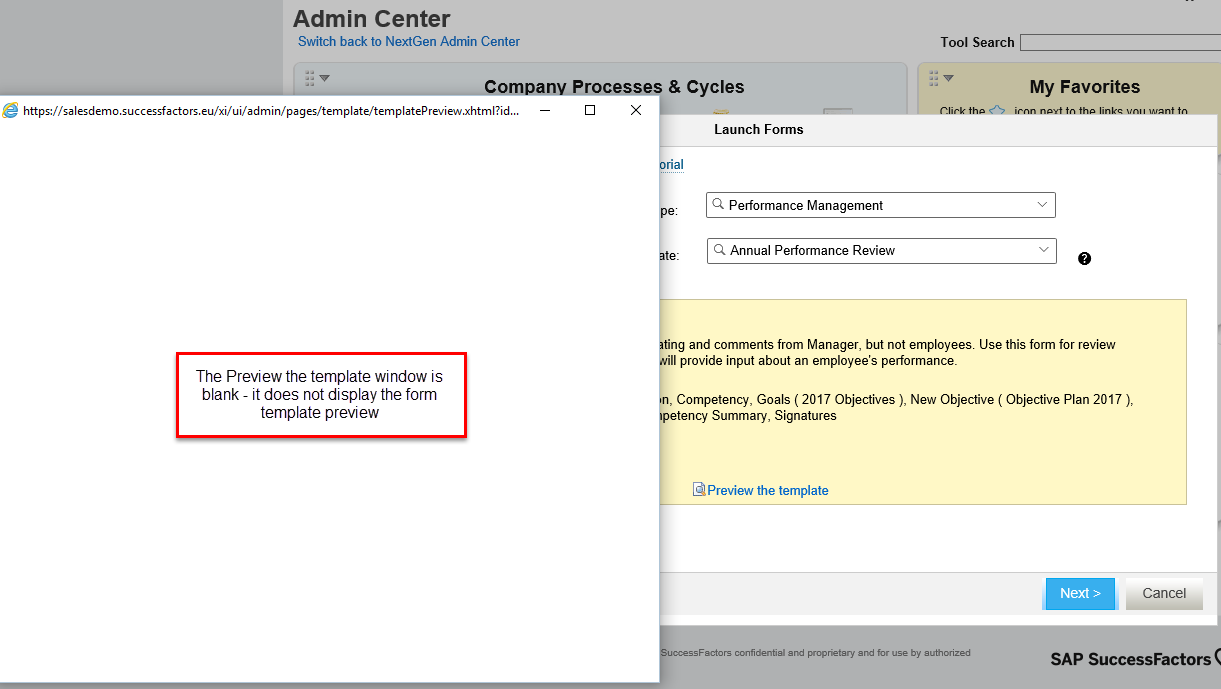Click Switch back to NextGen Admin Center
The height and width of the screenshot is (689, 1221).
(409, 41)
